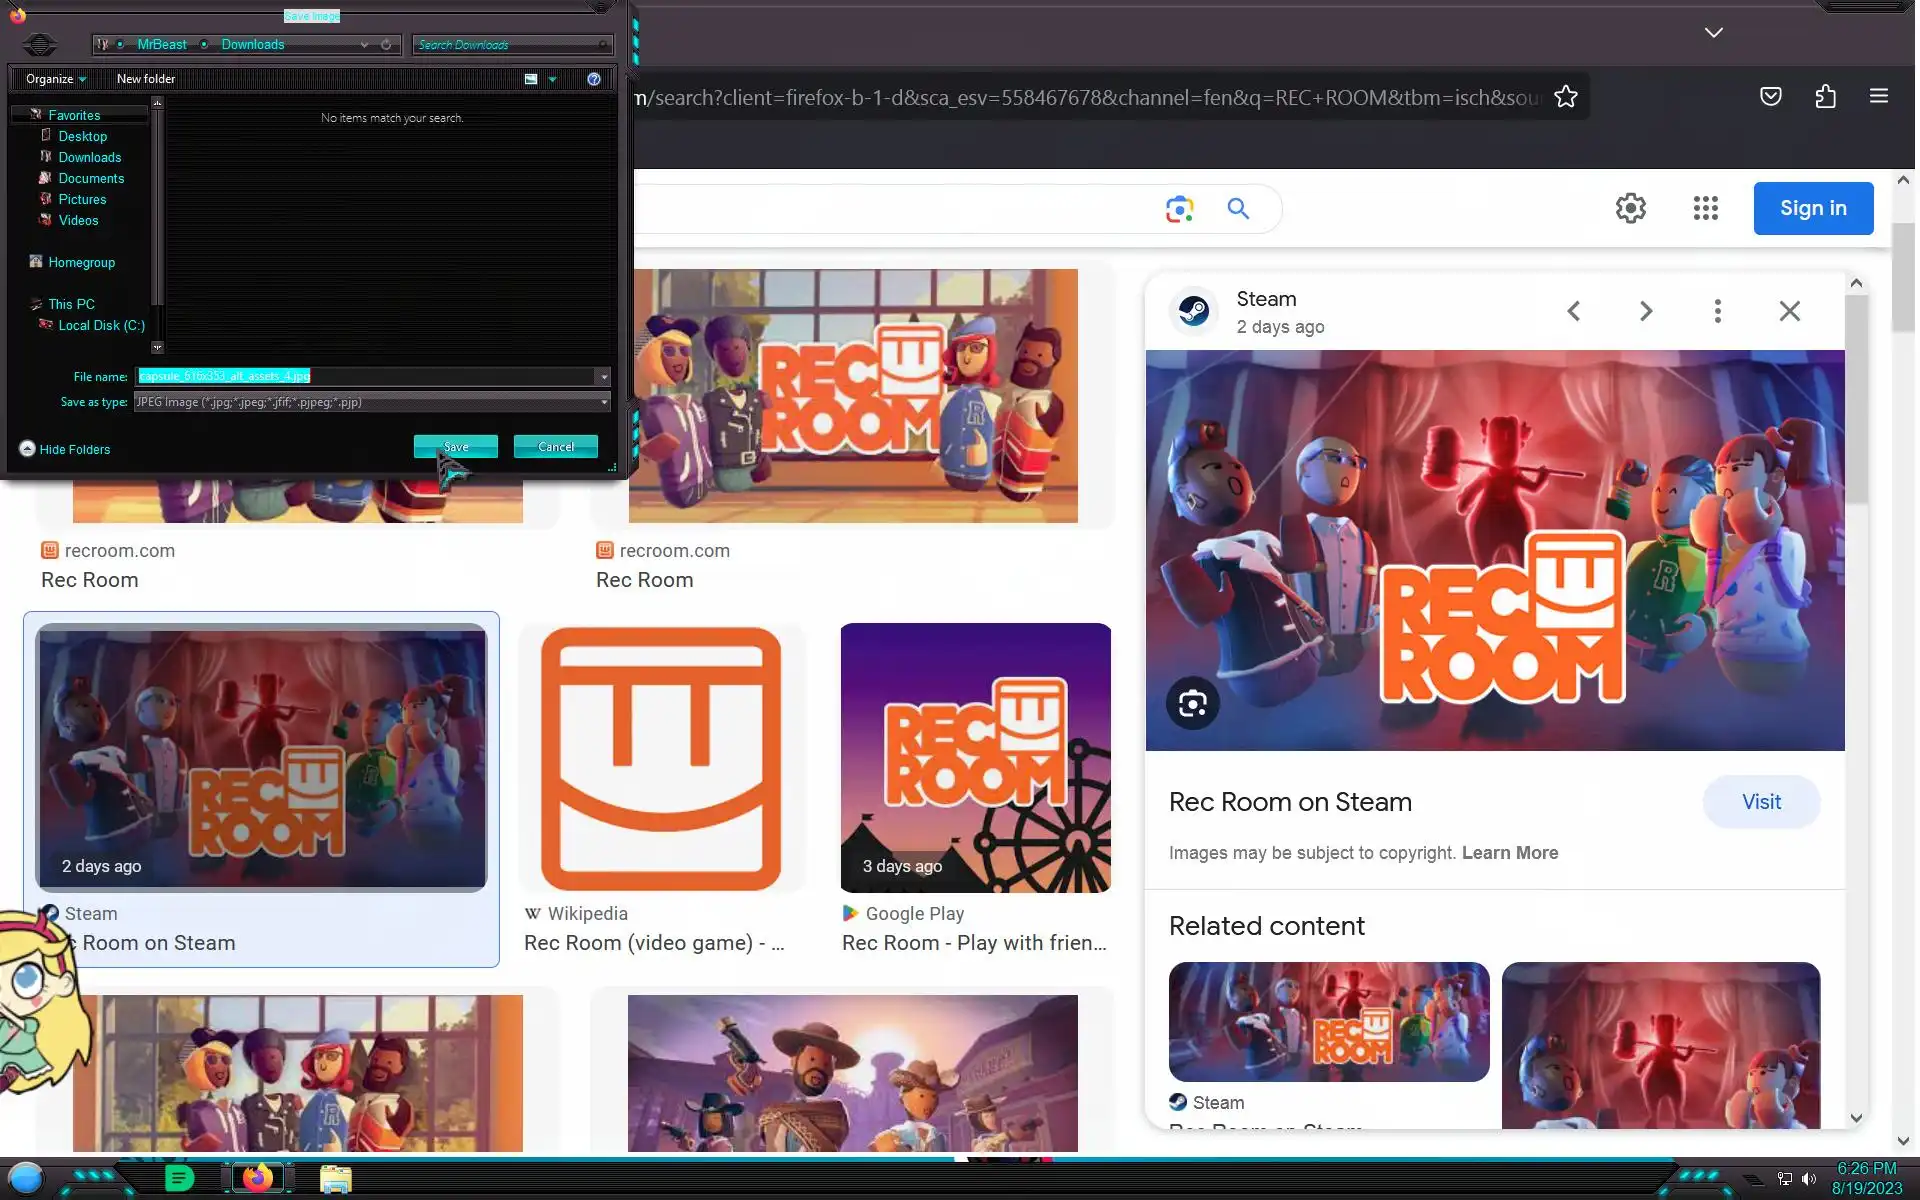This screenshot has width=1920, height=1200.
Task: Click the Save to Pocket icon
Action: click(x=1770, y=97)
